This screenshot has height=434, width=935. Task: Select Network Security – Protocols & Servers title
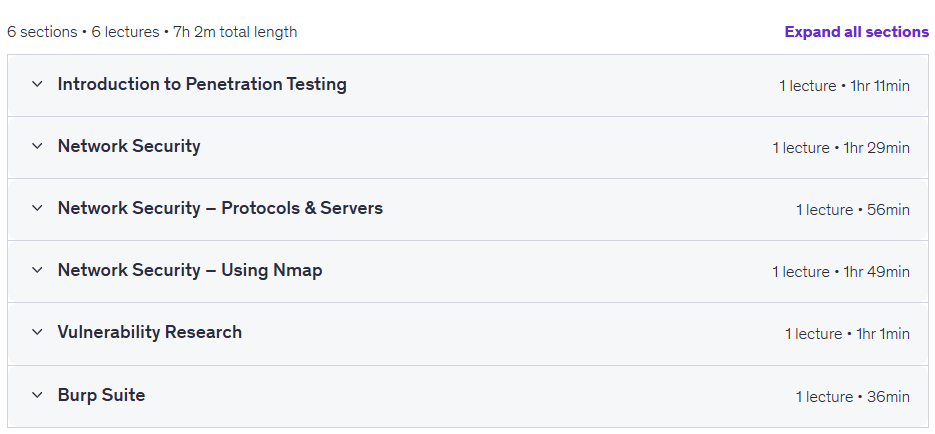pos(220,208)
